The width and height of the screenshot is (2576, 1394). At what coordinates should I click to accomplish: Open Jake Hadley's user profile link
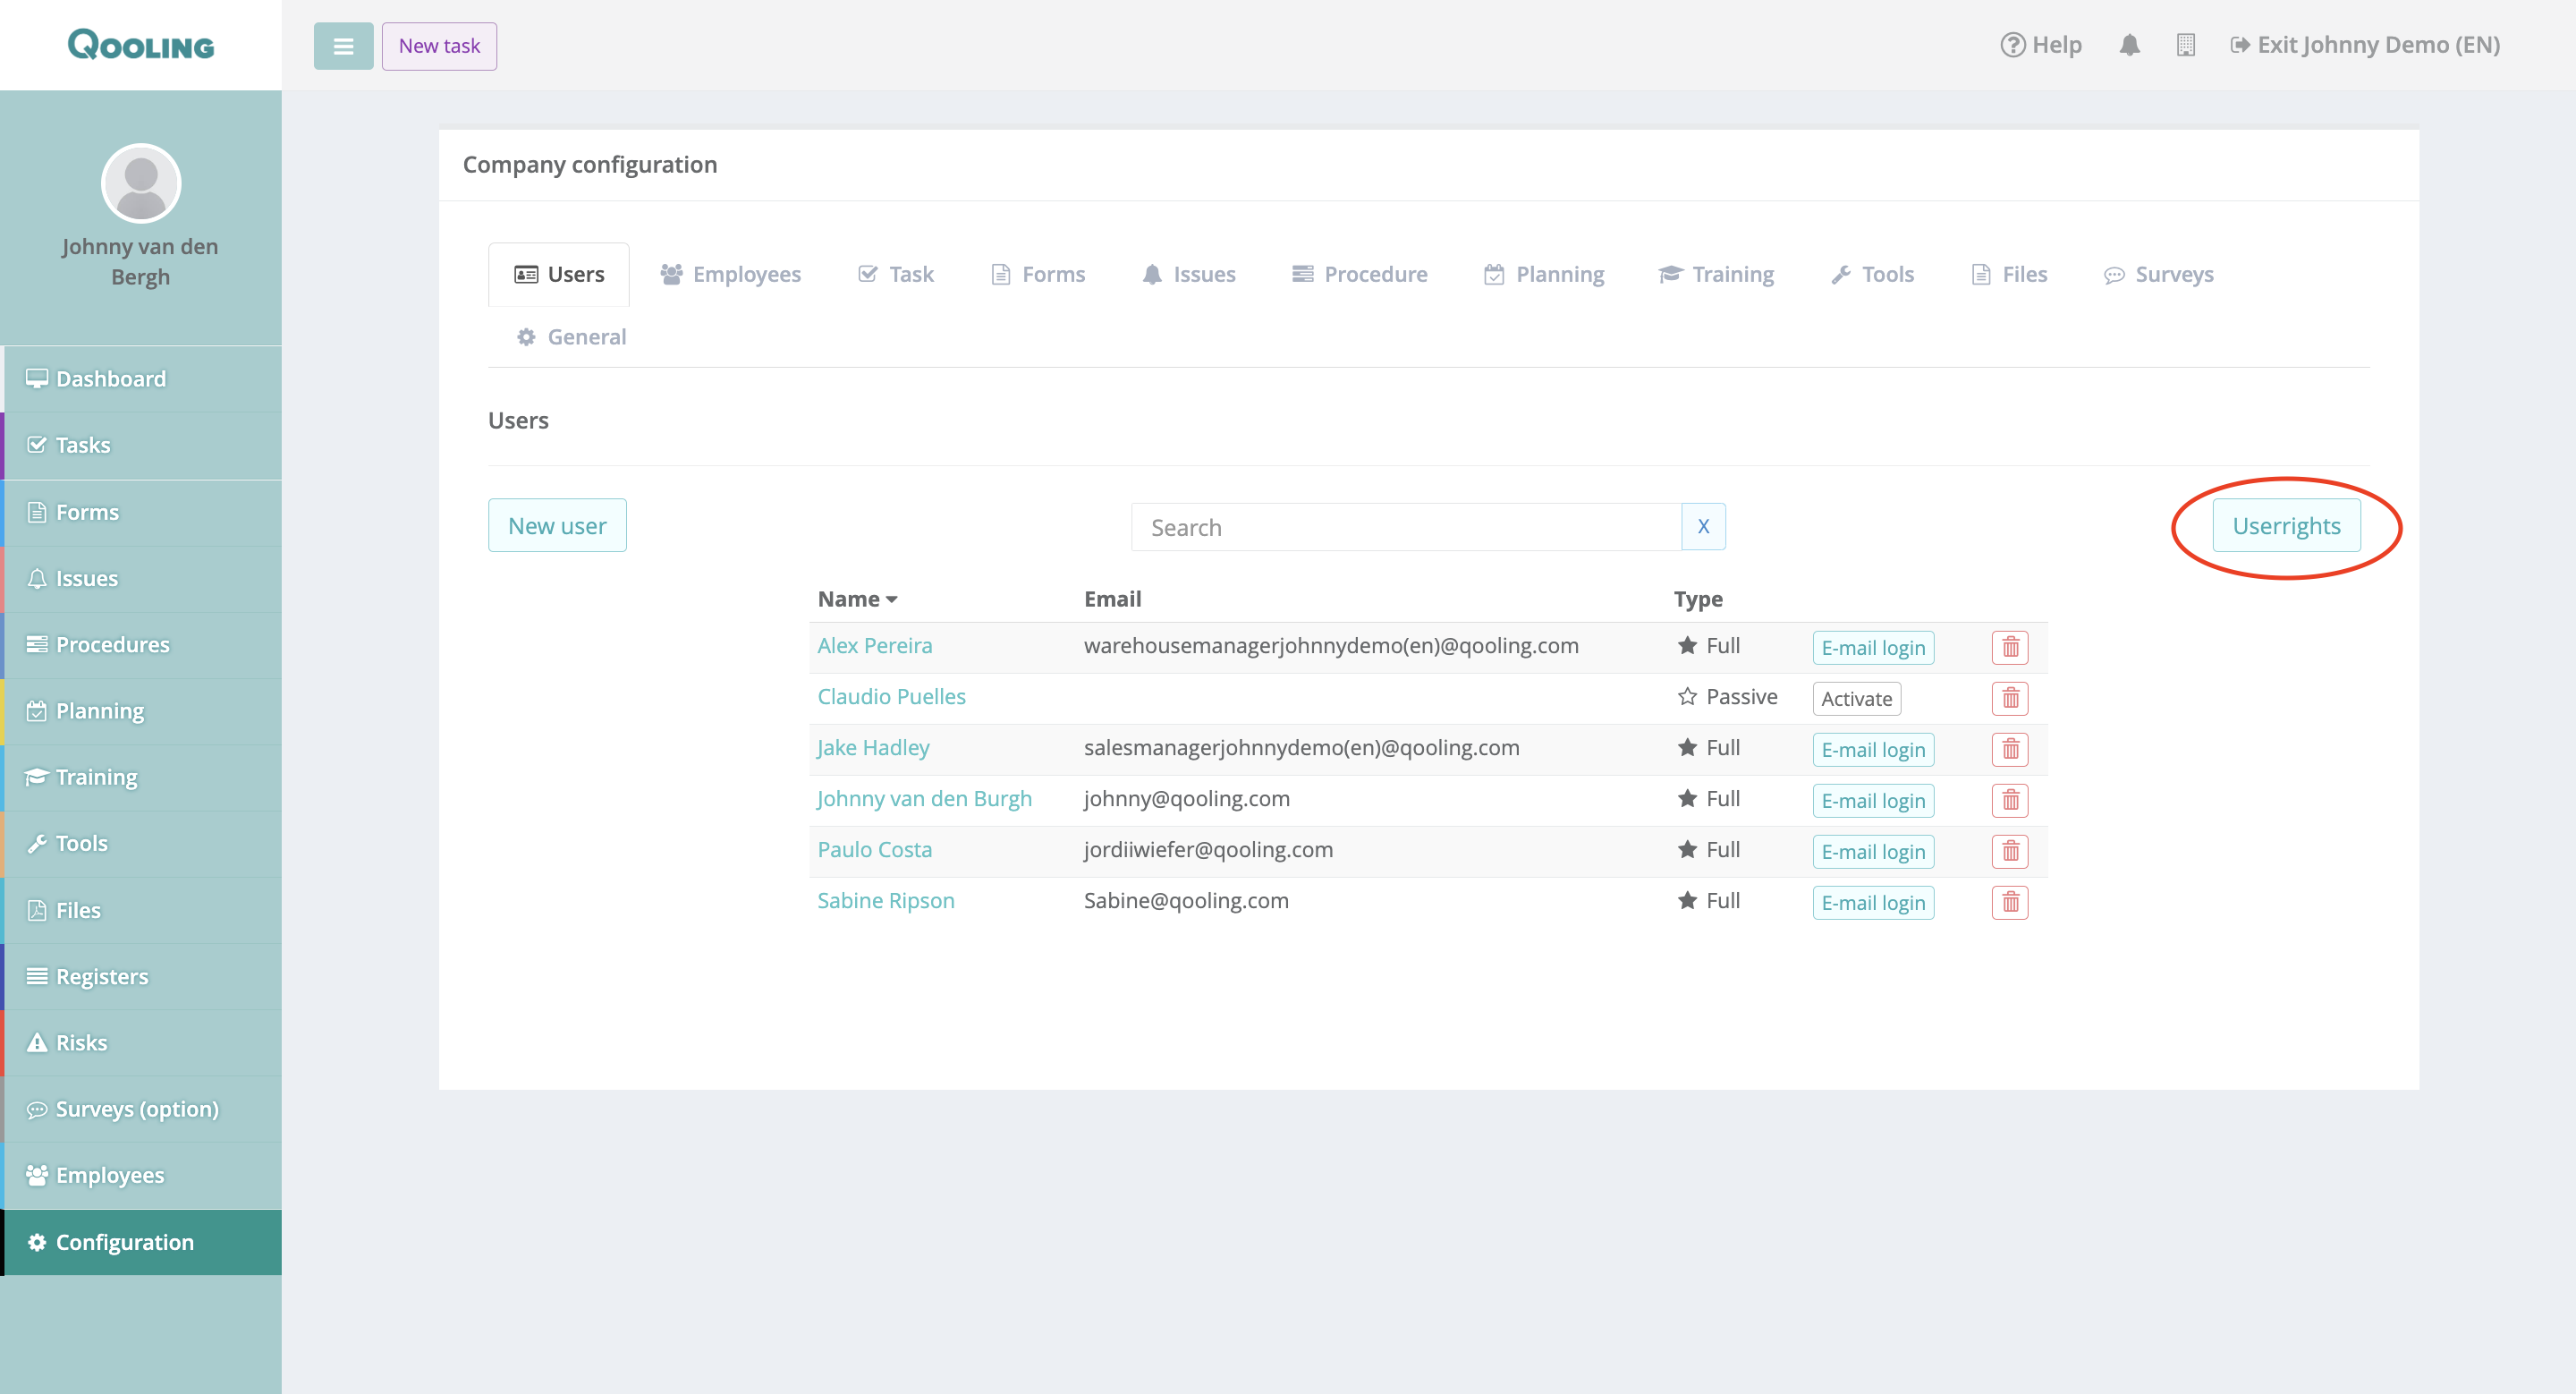click(873, 748)
